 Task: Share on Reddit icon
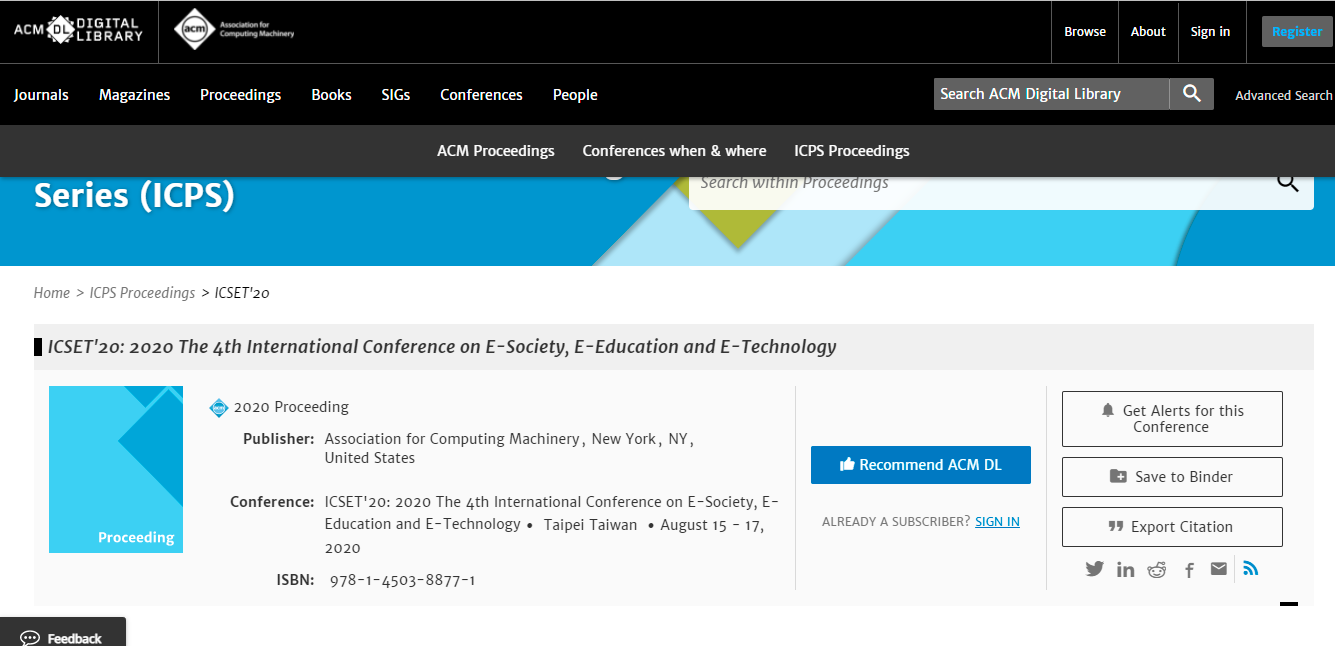coord(1157,570)
